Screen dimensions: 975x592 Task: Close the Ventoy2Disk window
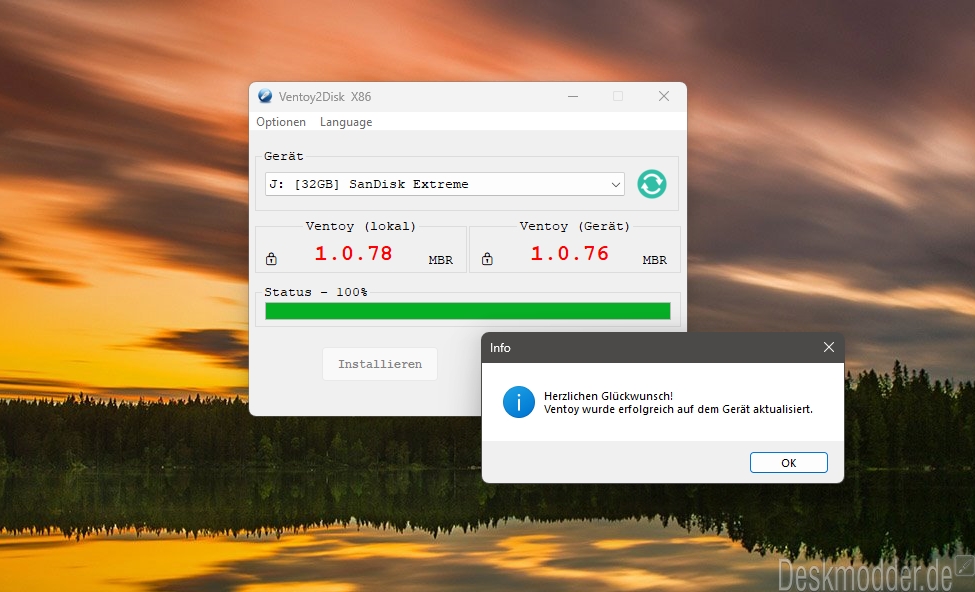[664, 96]
